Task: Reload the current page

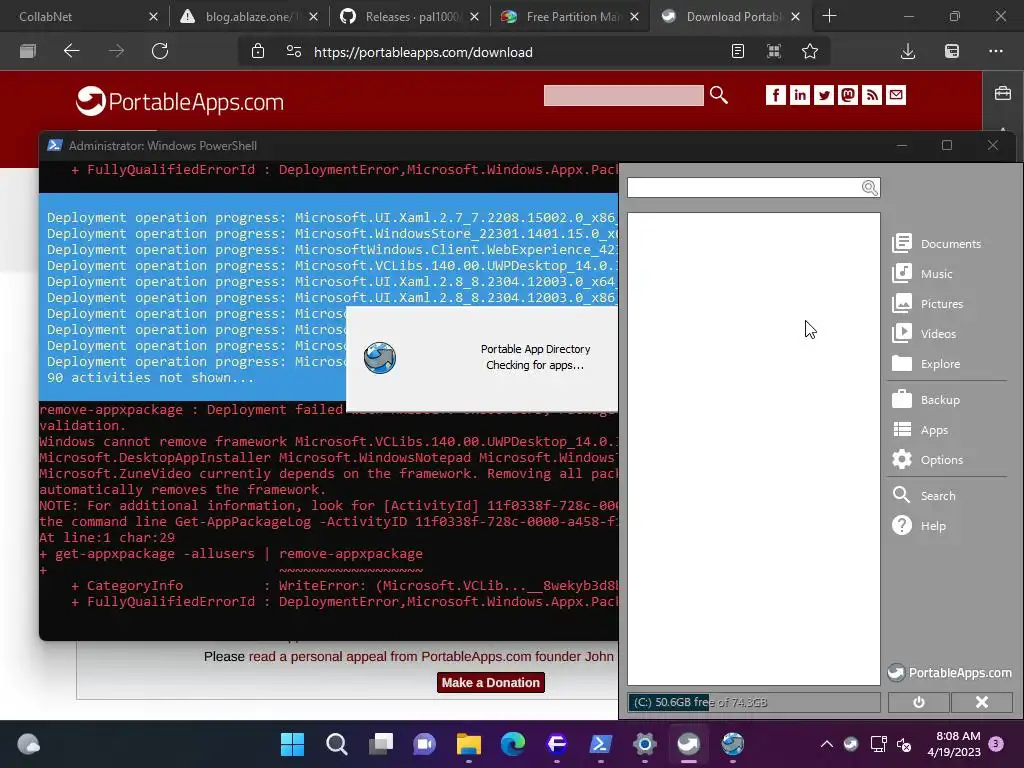Action: coord(160,51)
